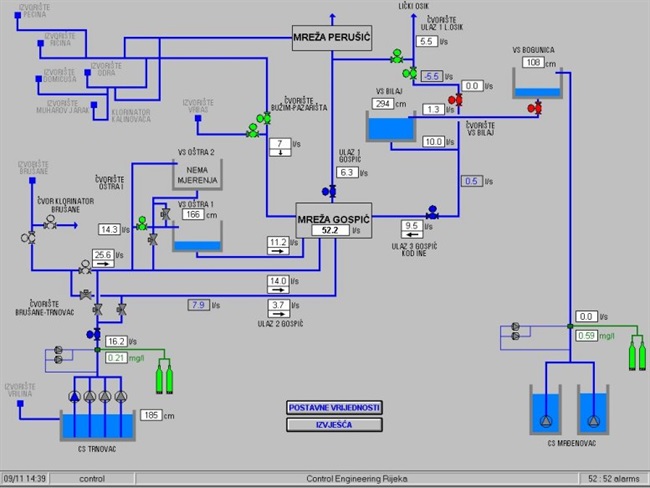This screenshot has width=650, height=488.
Task: Select the VS Bogunica 108 cm level value
Action: point(533,63)
